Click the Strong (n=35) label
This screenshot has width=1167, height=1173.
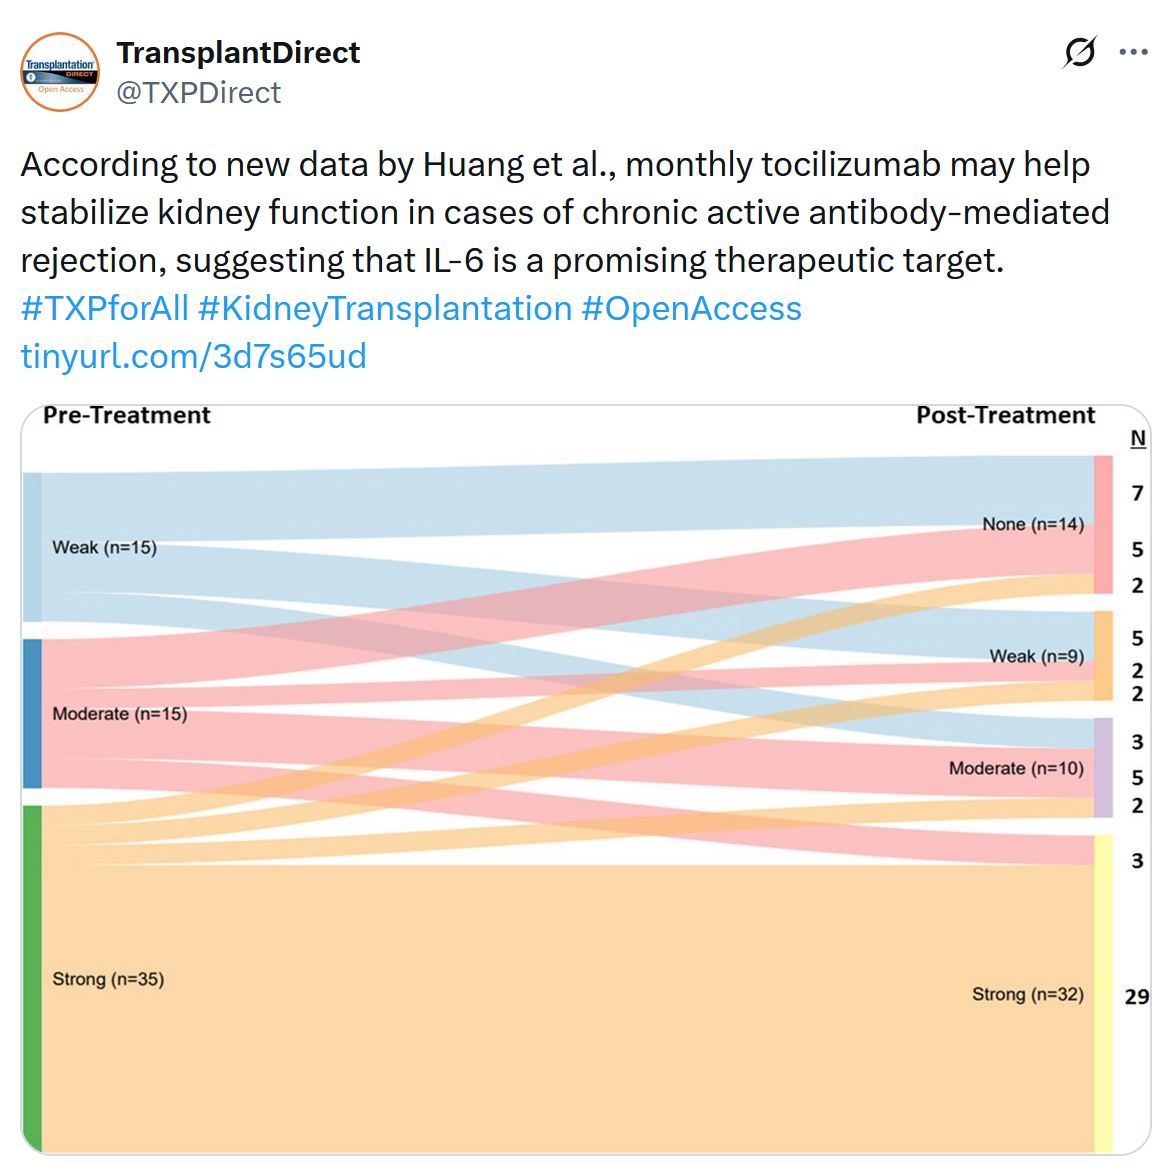point(108,980)
